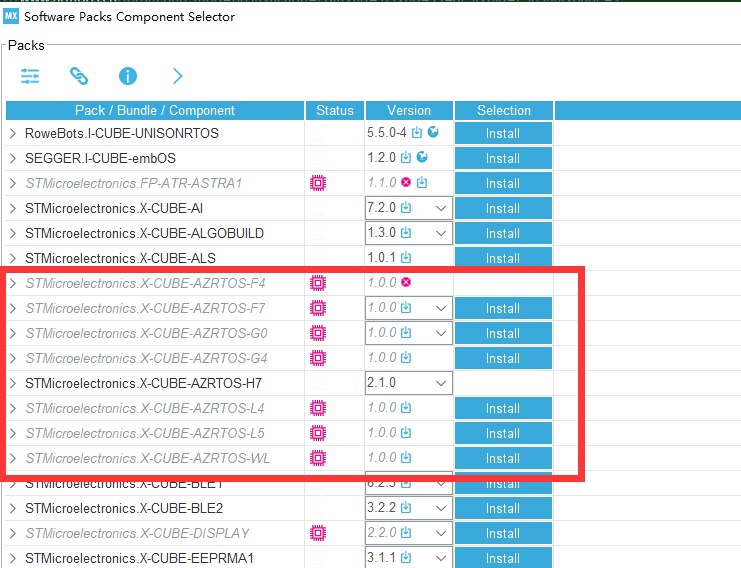
Task: Click chip status icon for X-CUBE-DISPLAY
Action: [x=318, y=533]
